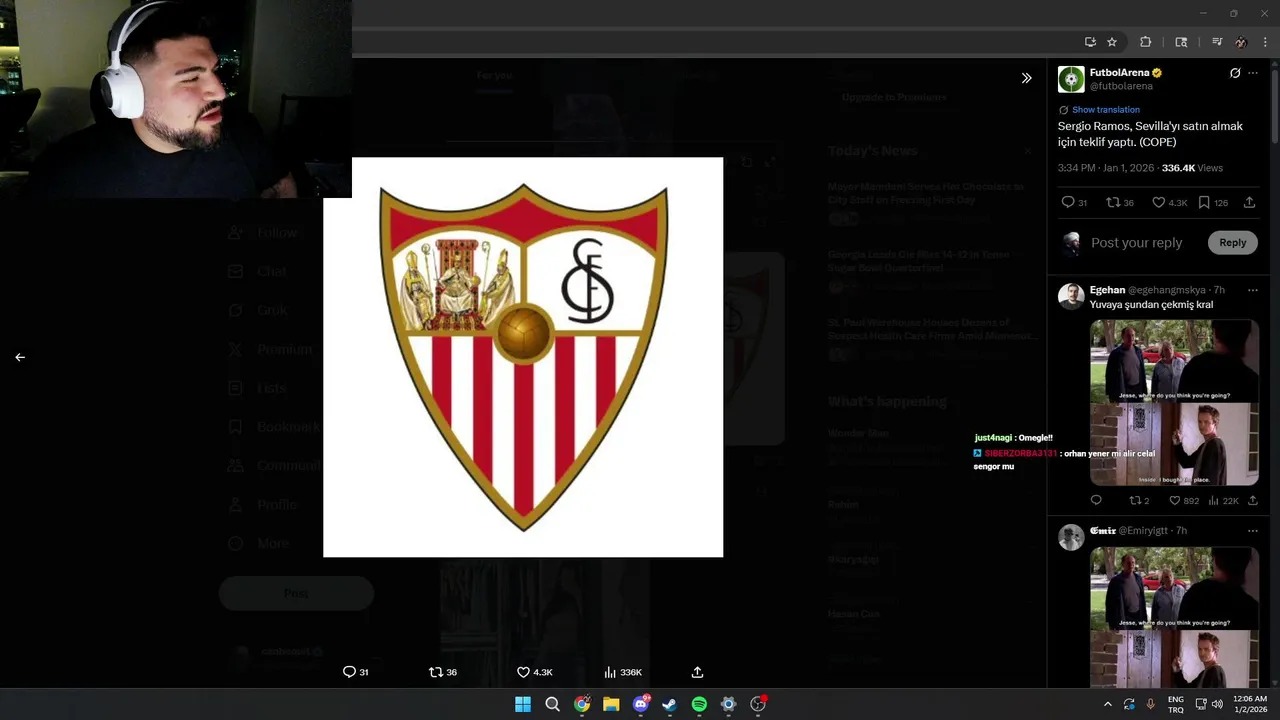Open Egehan's profile avatar

[1071, 297]
